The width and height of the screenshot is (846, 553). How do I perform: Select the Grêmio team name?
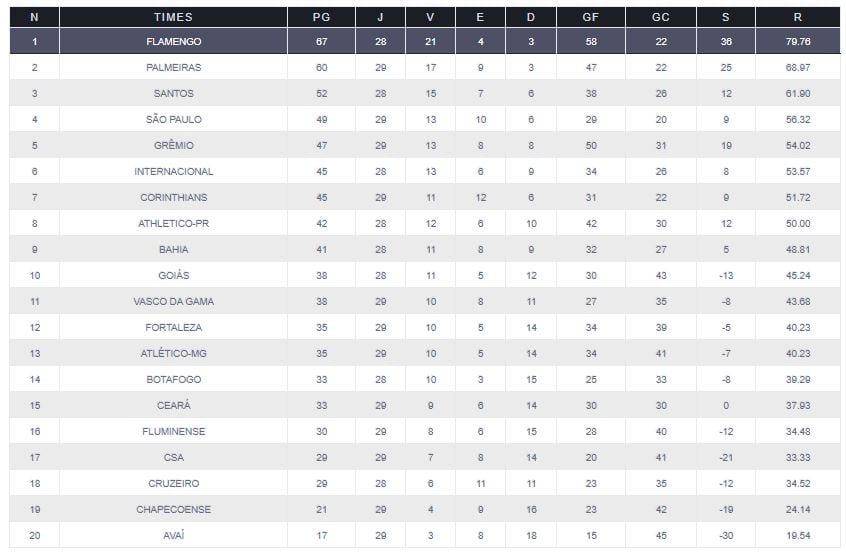pos(173,145)
